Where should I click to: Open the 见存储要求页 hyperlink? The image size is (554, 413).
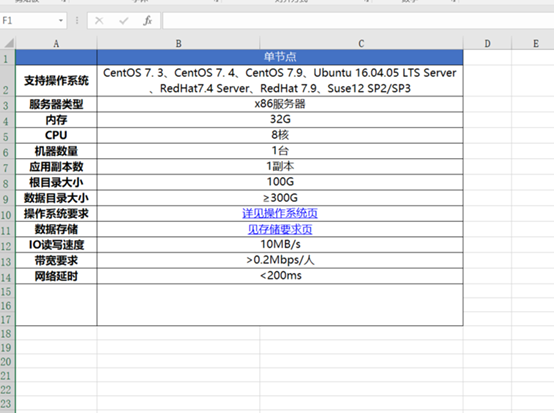tap(280, 229)
